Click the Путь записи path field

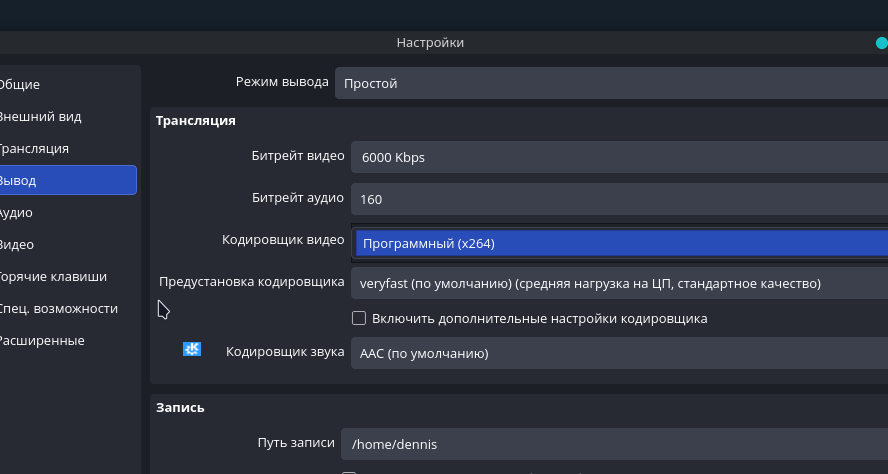tap(612, 444)
